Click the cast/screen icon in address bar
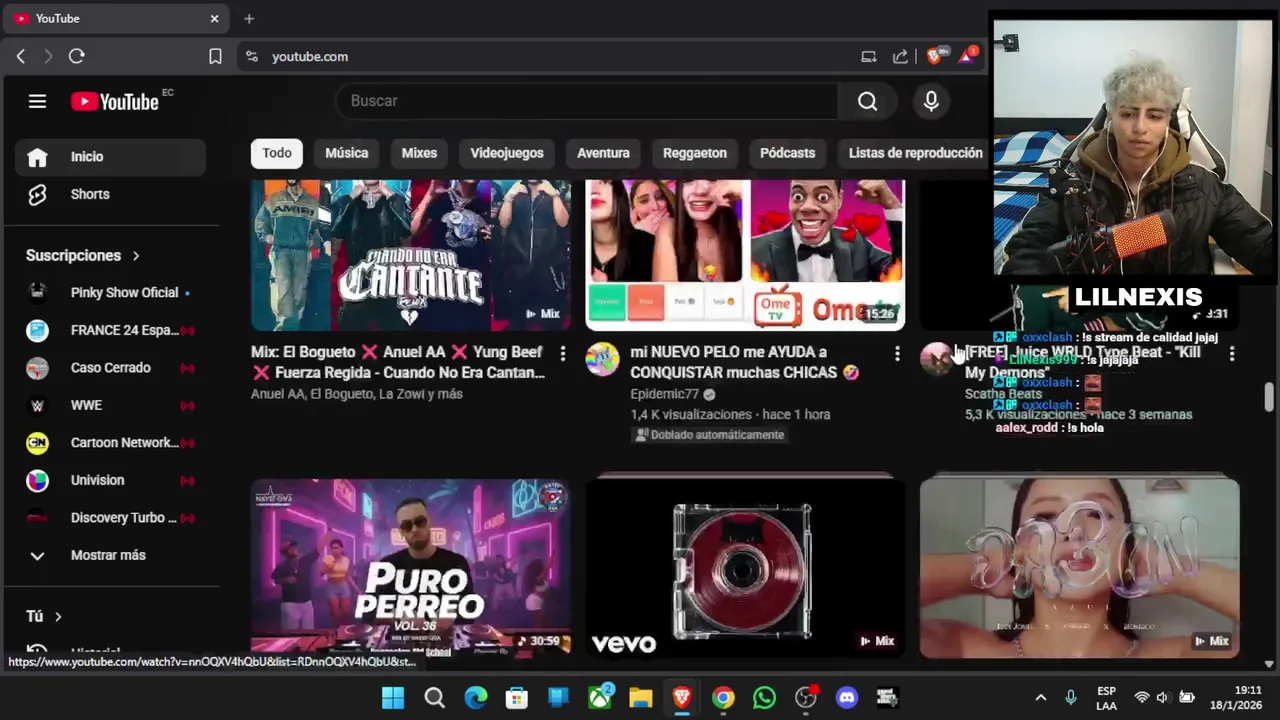Viewport: 1280px width, 720px height. click(x=869, y=57)
